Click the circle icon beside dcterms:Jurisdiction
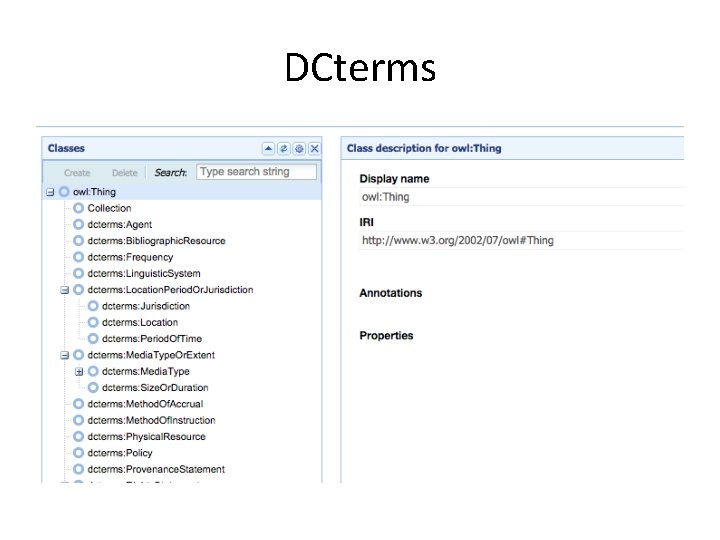This screenshot has width=720, height=540. (93, 306)
